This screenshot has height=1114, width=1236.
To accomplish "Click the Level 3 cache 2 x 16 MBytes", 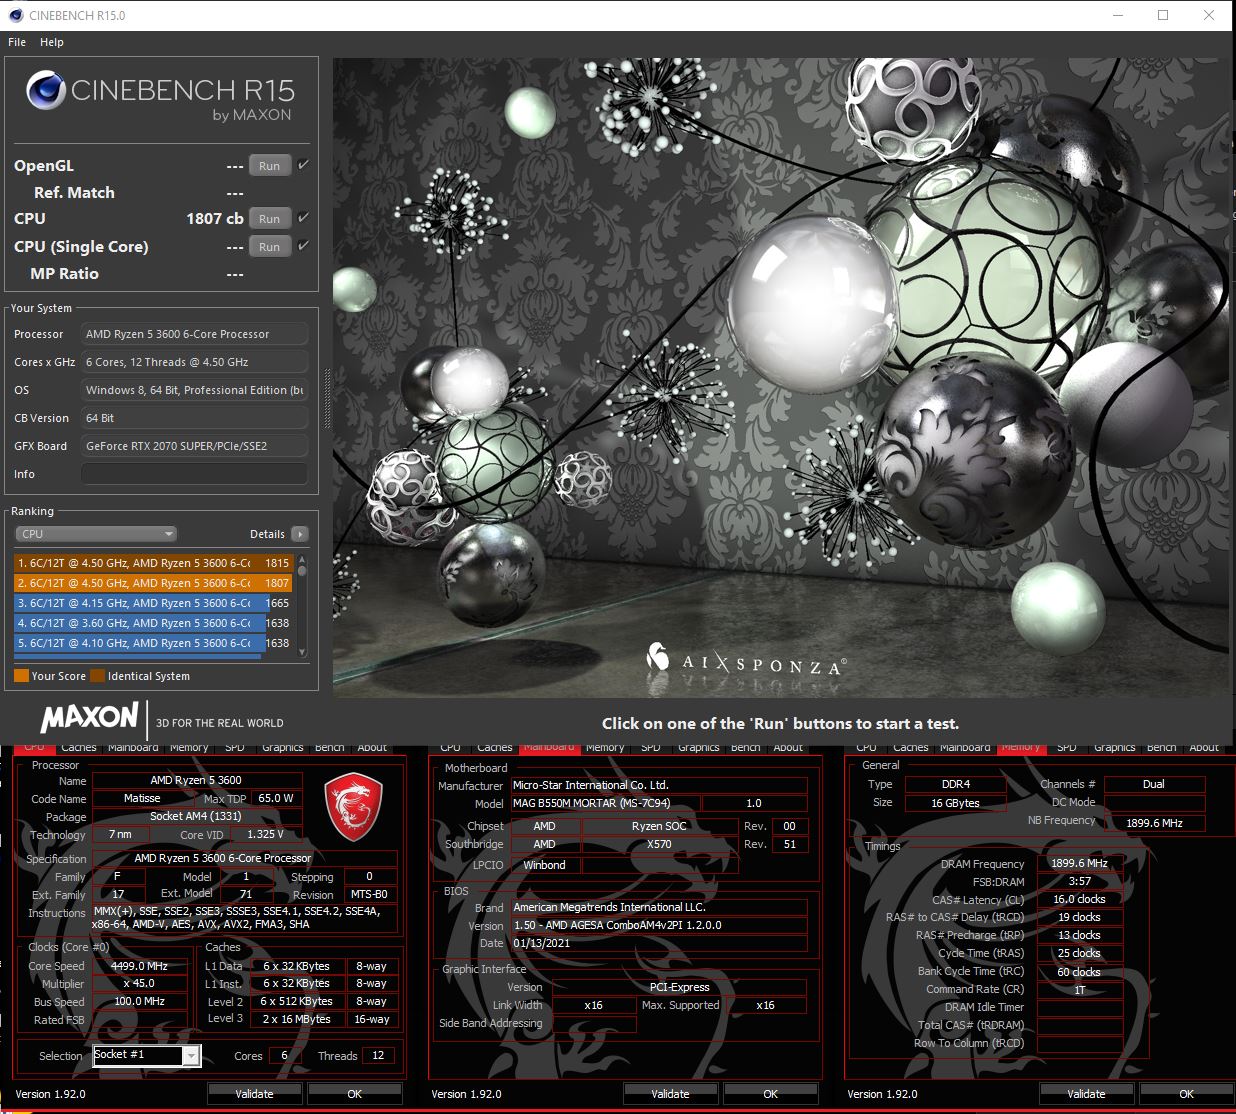I will point(296,1019).
